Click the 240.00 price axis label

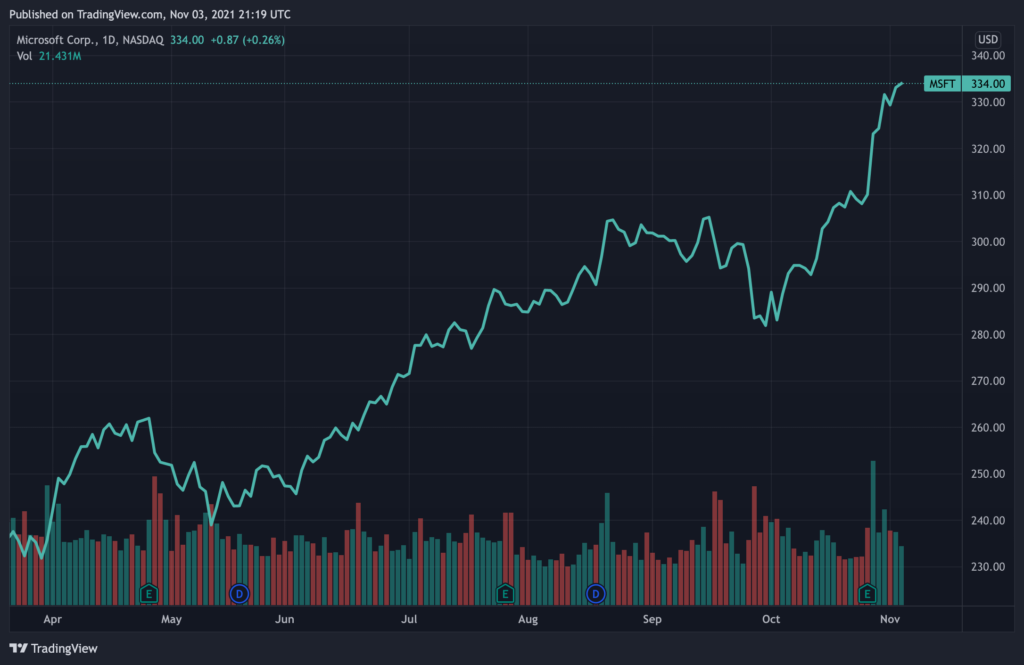[x=987, y=521]
